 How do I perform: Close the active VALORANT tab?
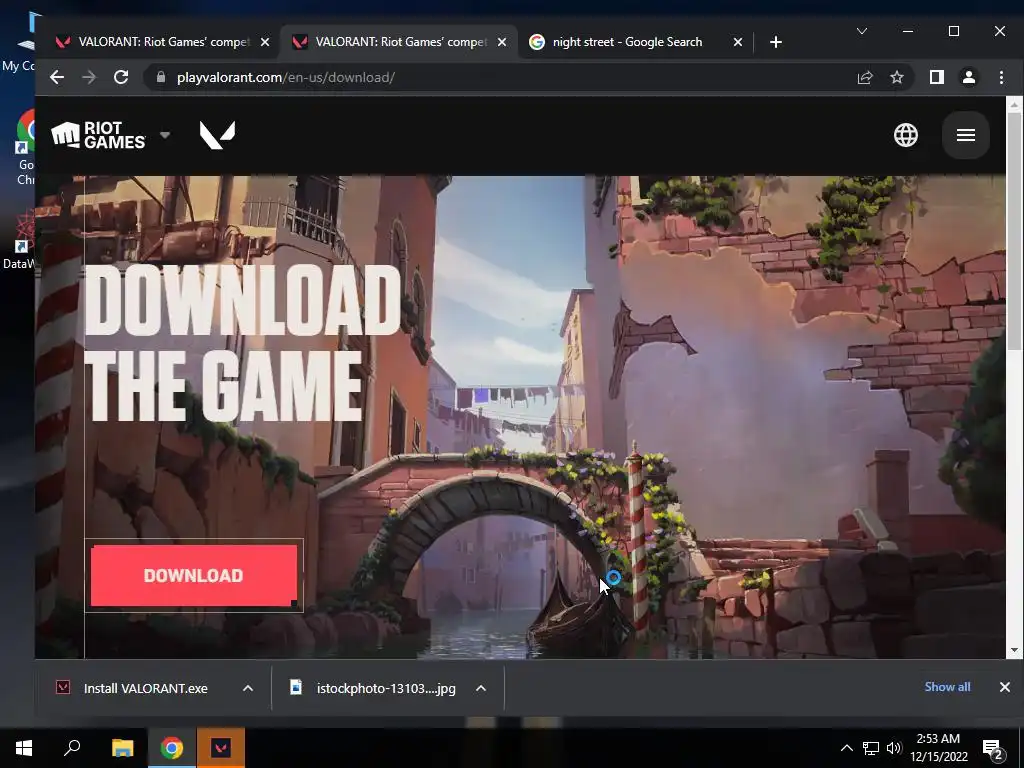[x=502, y=42]
